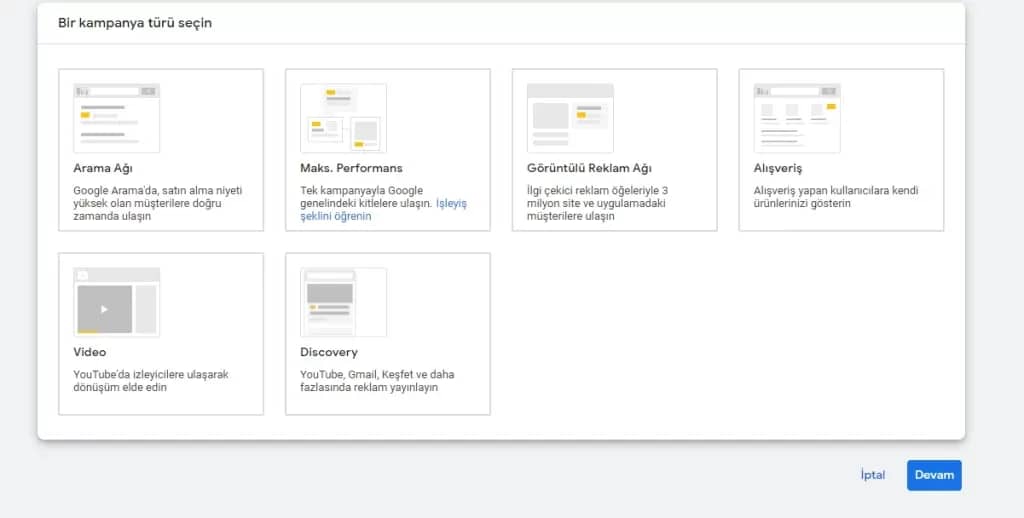
Task: Click the Görüntülü Reklam Ağı description text
Action: coord(597,203)
